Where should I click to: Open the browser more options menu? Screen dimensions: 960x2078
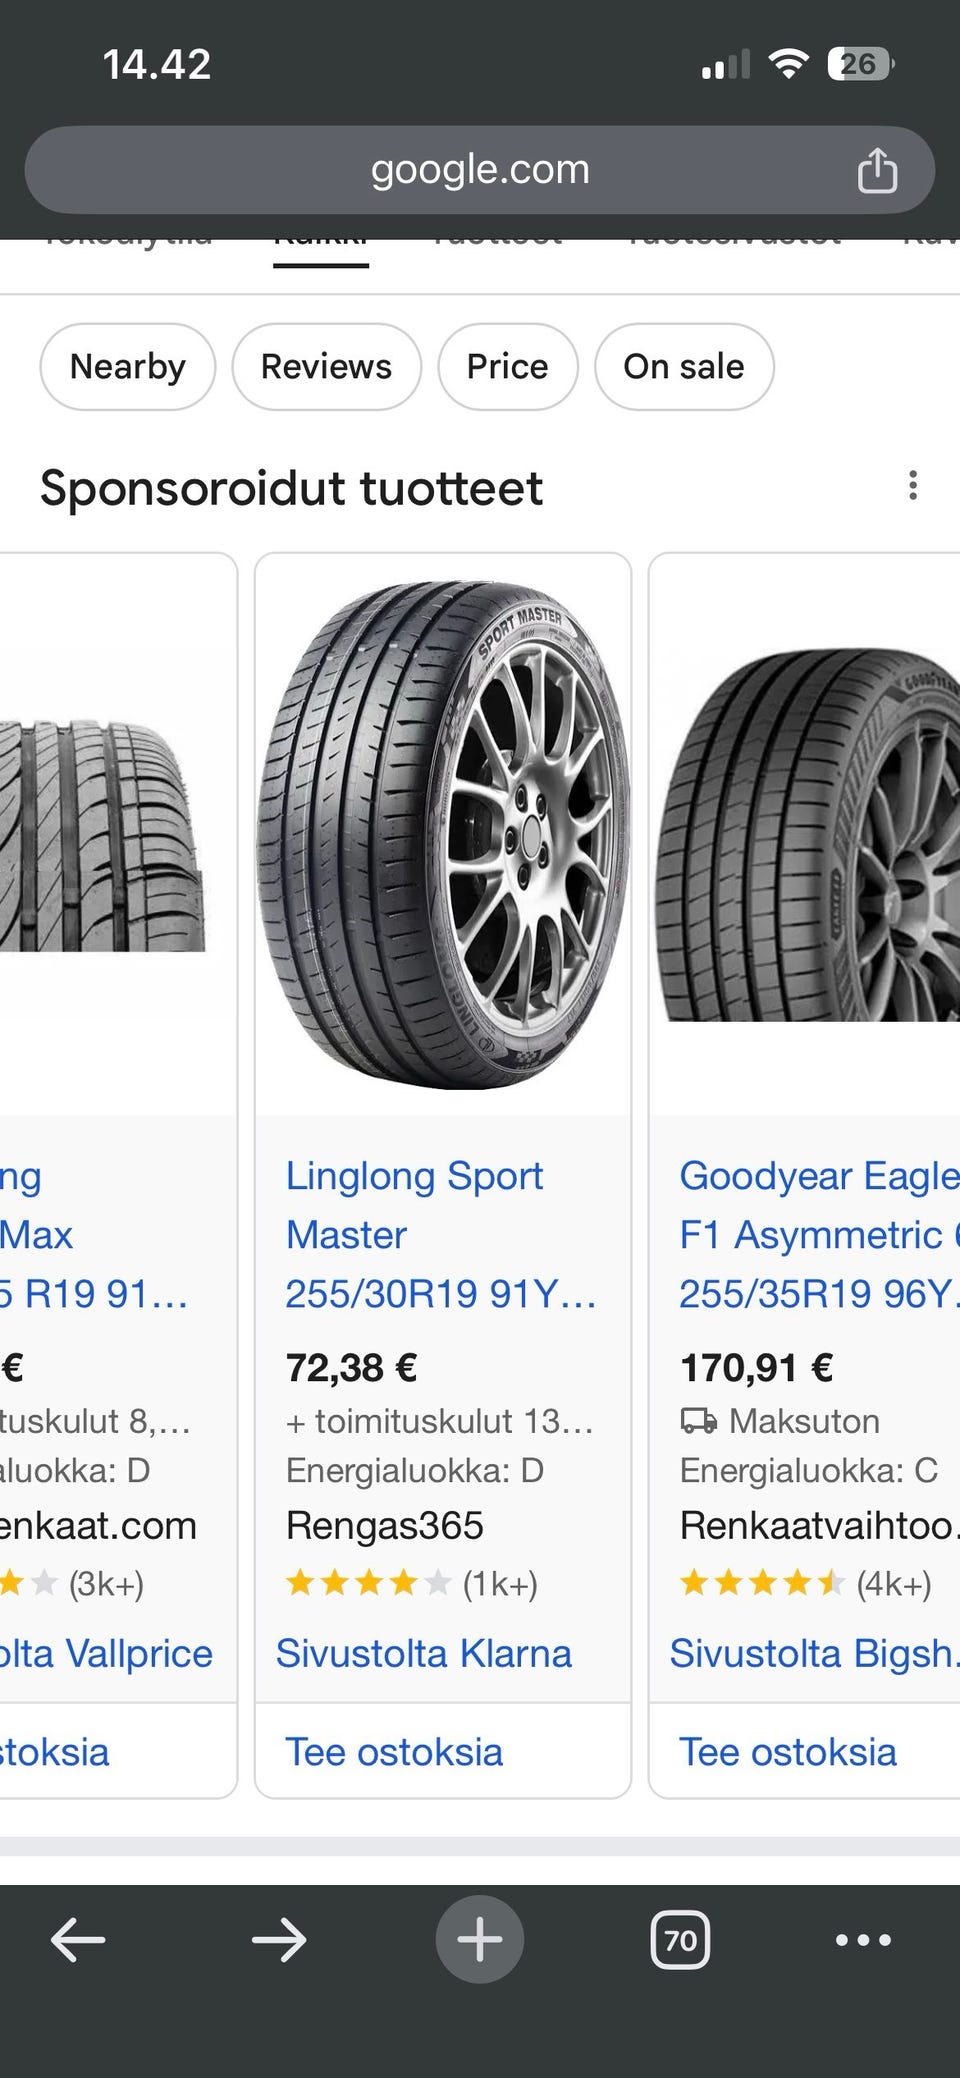click(863, 1941)
